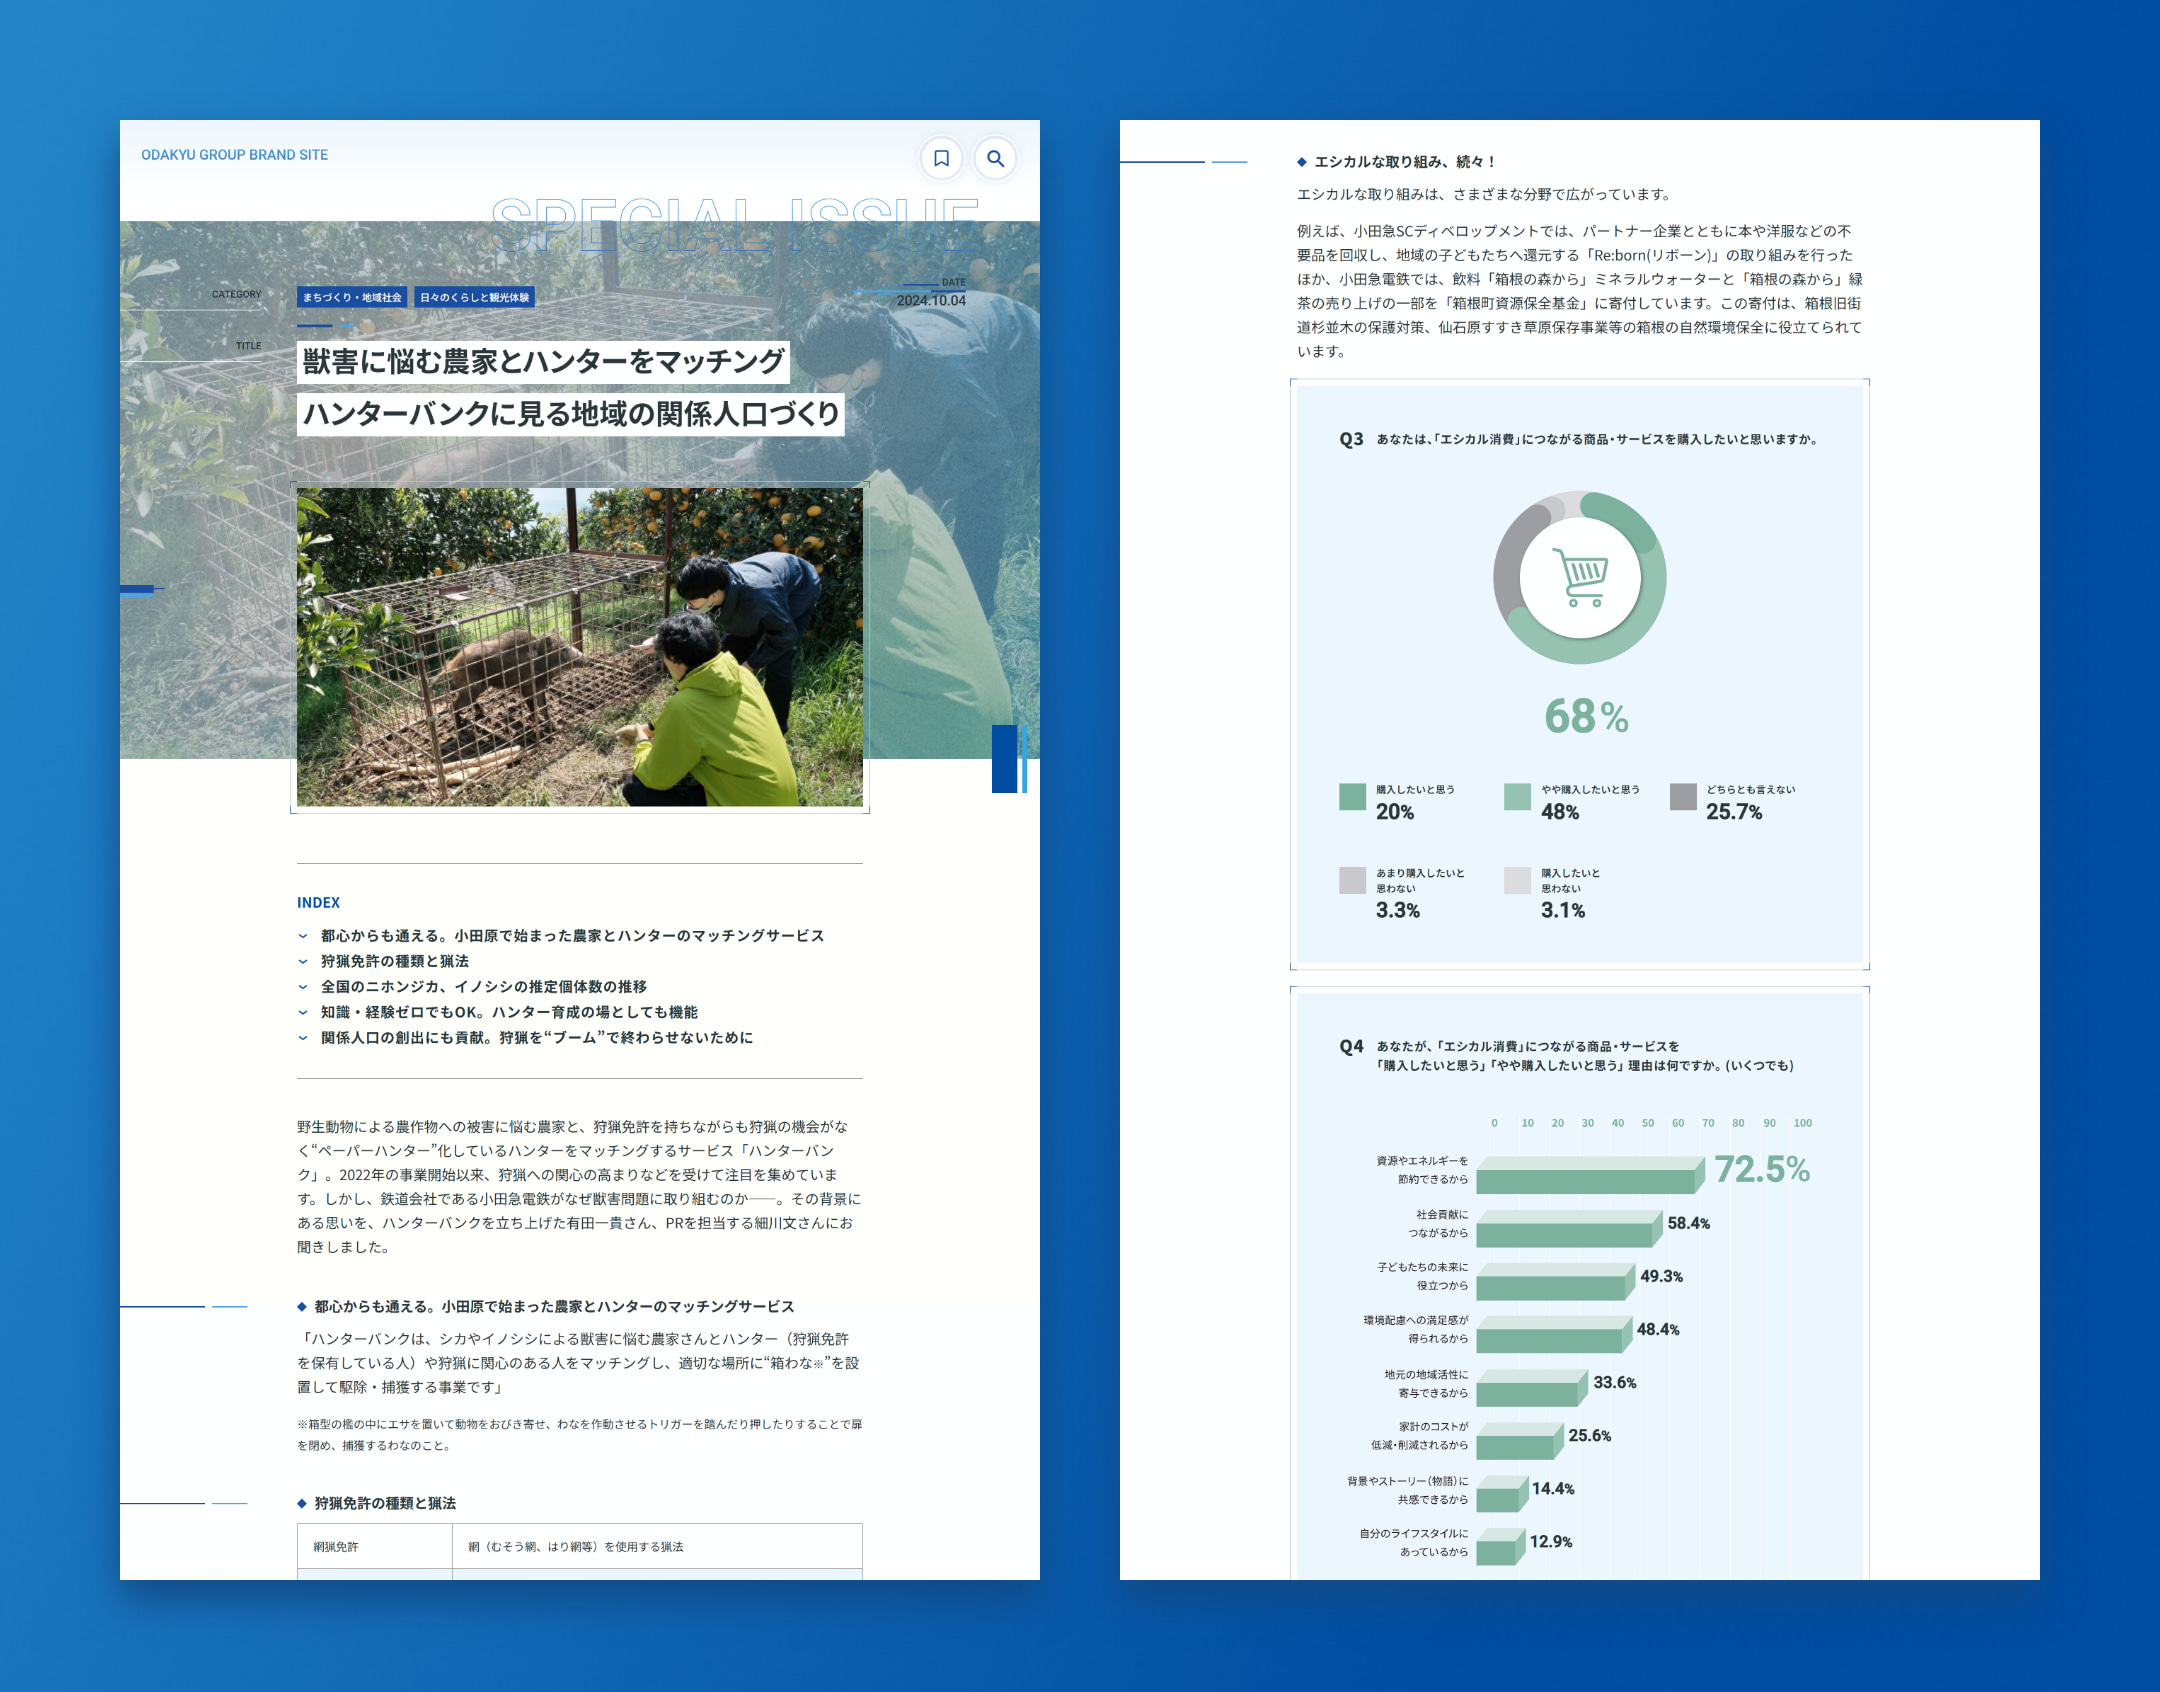This screenshot has height=1692, width=2160.
Task: Open the boar cage trap photo
Action: click(580, 647)
